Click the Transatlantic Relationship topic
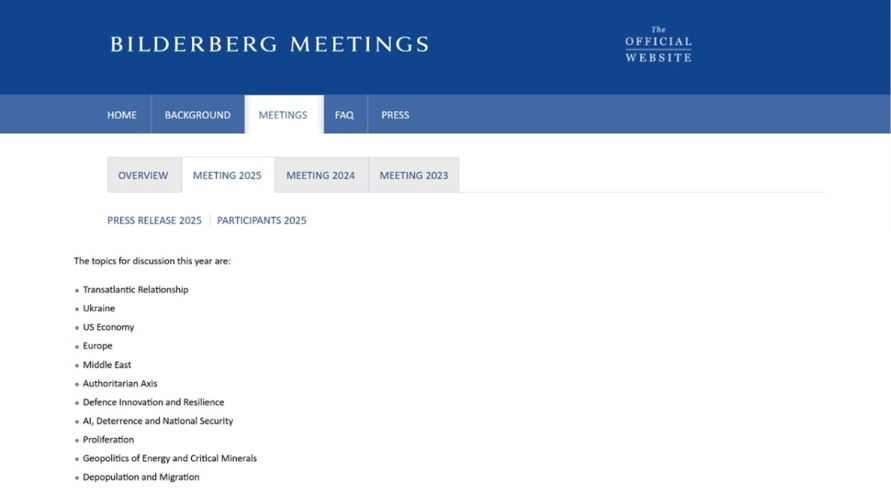The width and height of the screenshot is (891, 494). pos(135,290)
